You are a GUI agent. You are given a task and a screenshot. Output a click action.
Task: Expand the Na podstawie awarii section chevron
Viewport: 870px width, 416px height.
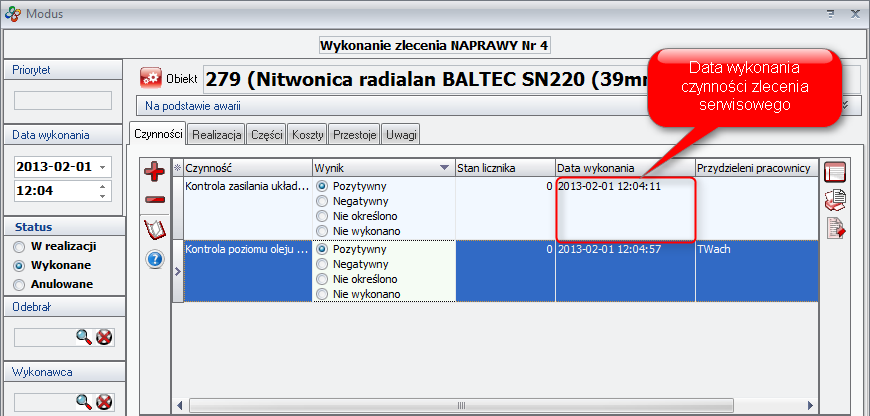pos(844,105)
